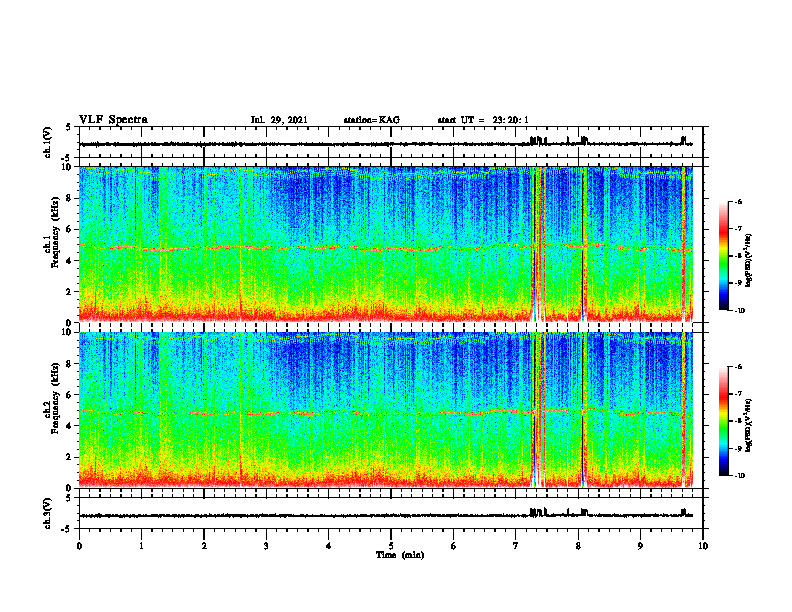Click the 'Time (min)' axis label
This screenshot has height=612, width=792.
point(400,555)
